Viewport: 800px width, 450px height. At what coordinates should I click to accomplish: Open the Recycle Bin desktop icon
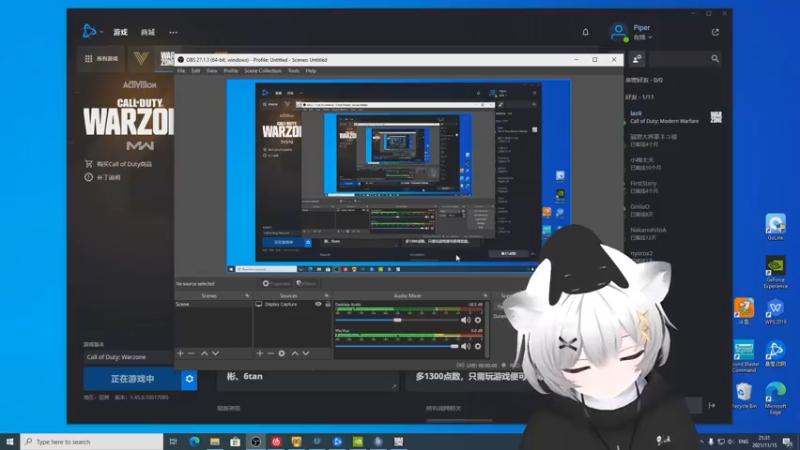coord(744,396)
